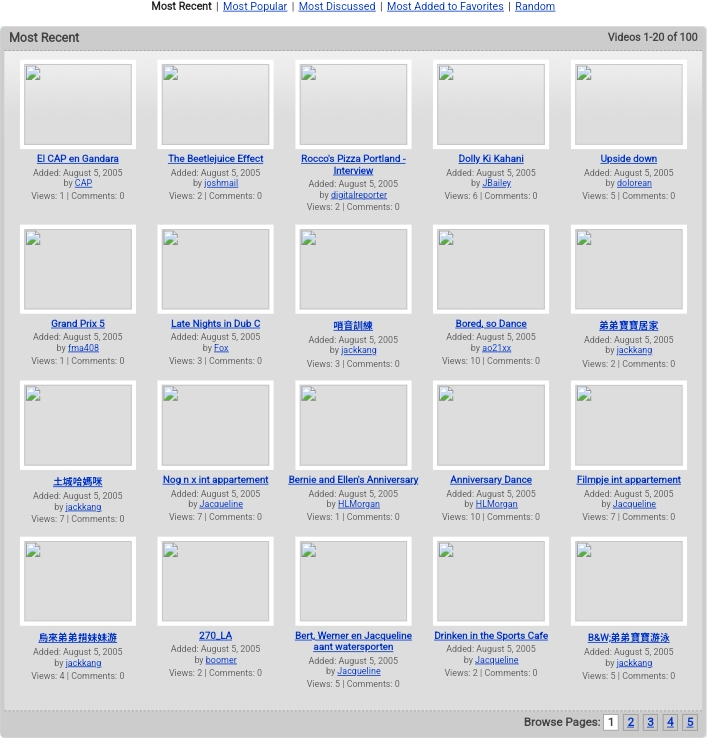Viewport: 707px width, 738px height.
Task: Open the Grand Prix 5 thumbnail
Action: coord(78,269)
